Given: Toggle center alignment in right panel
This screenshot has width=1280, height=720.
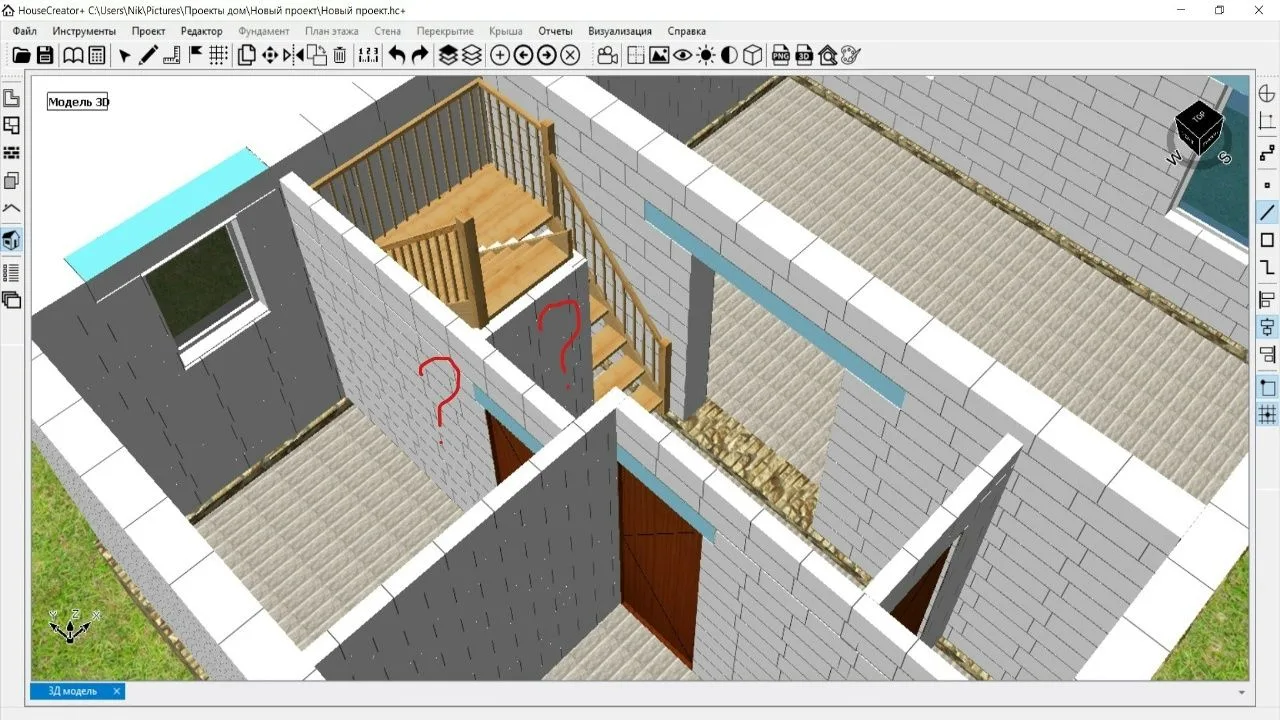Looking at the screenshot, I should point(1267,326).
